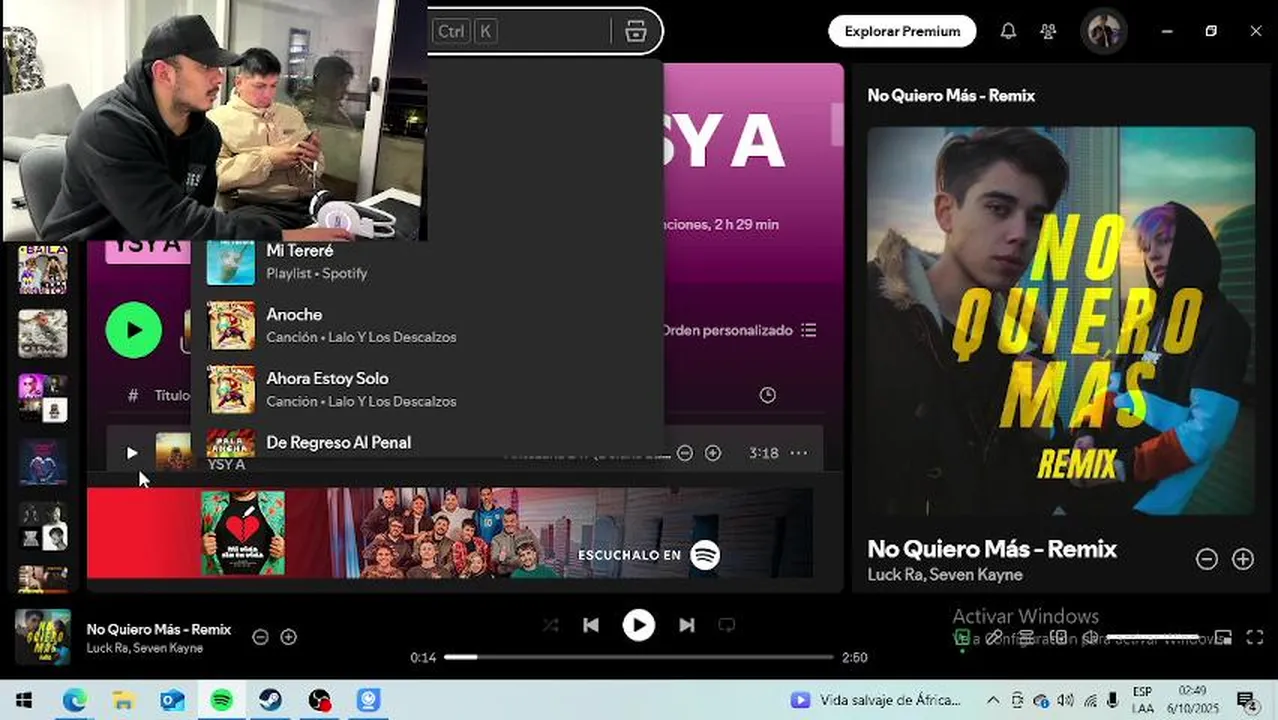Open the connect to a device icon
This screenshot has height=720, width=1278.
click(1058, 637)
